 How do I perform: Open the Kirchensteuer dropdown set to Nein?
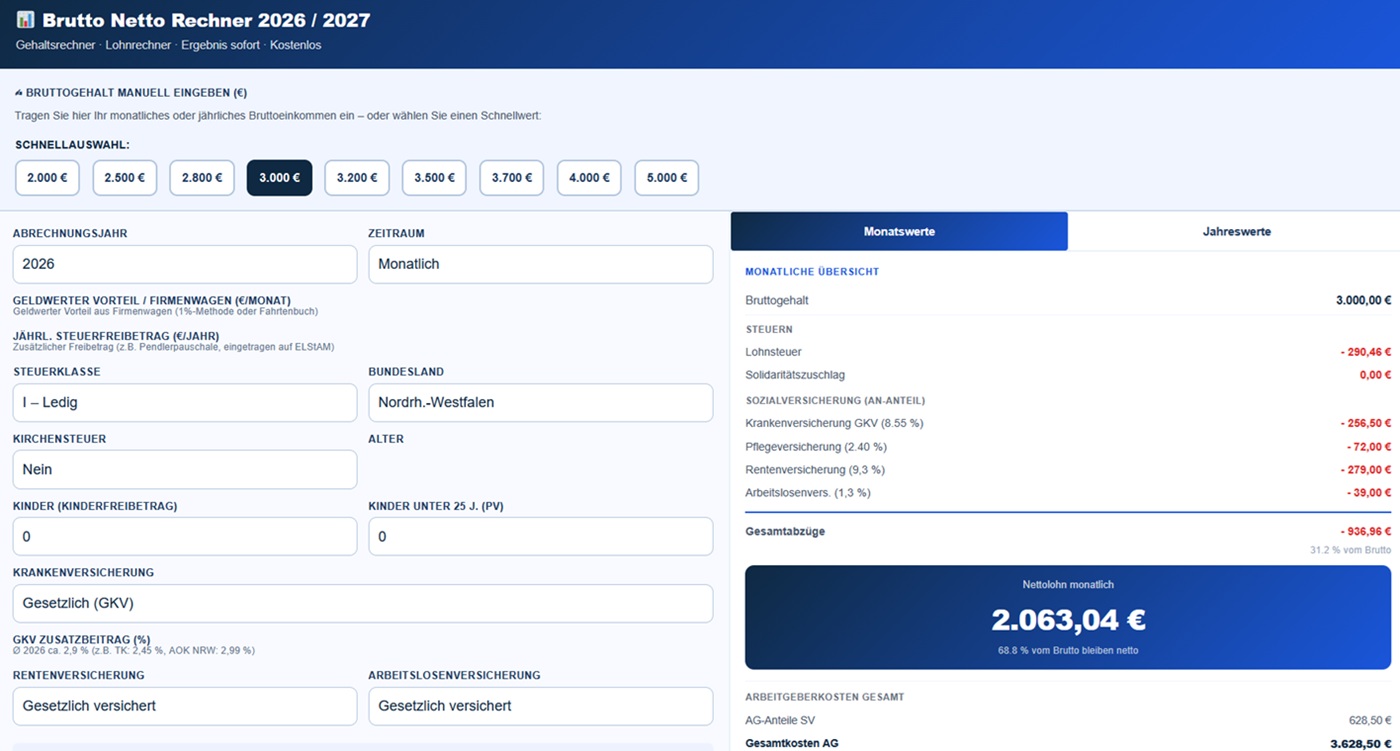point(185,470)
